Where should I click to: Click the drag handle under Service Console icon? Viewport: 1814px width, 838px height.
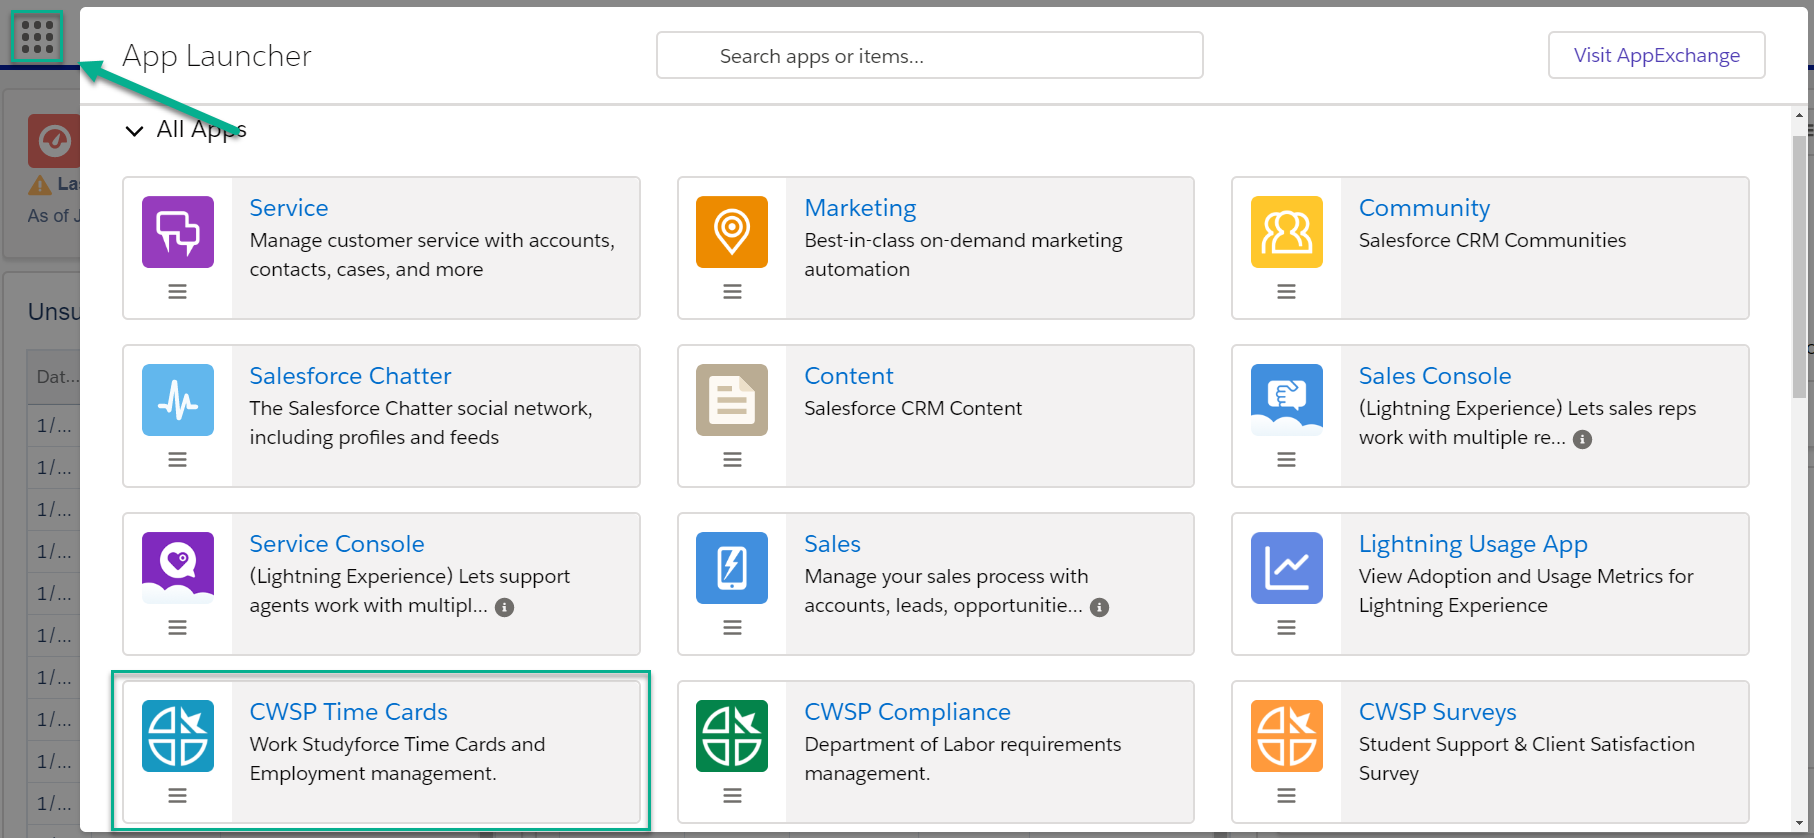pyautogui.click(x=177, y=628)
